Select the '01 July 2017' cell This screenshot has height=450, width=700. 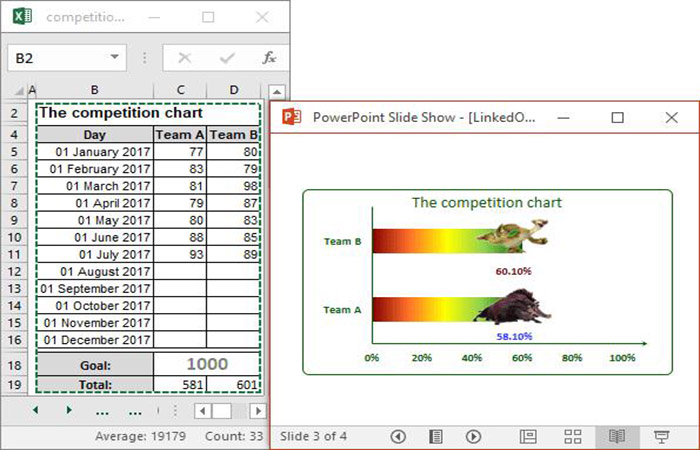point(95,254)
